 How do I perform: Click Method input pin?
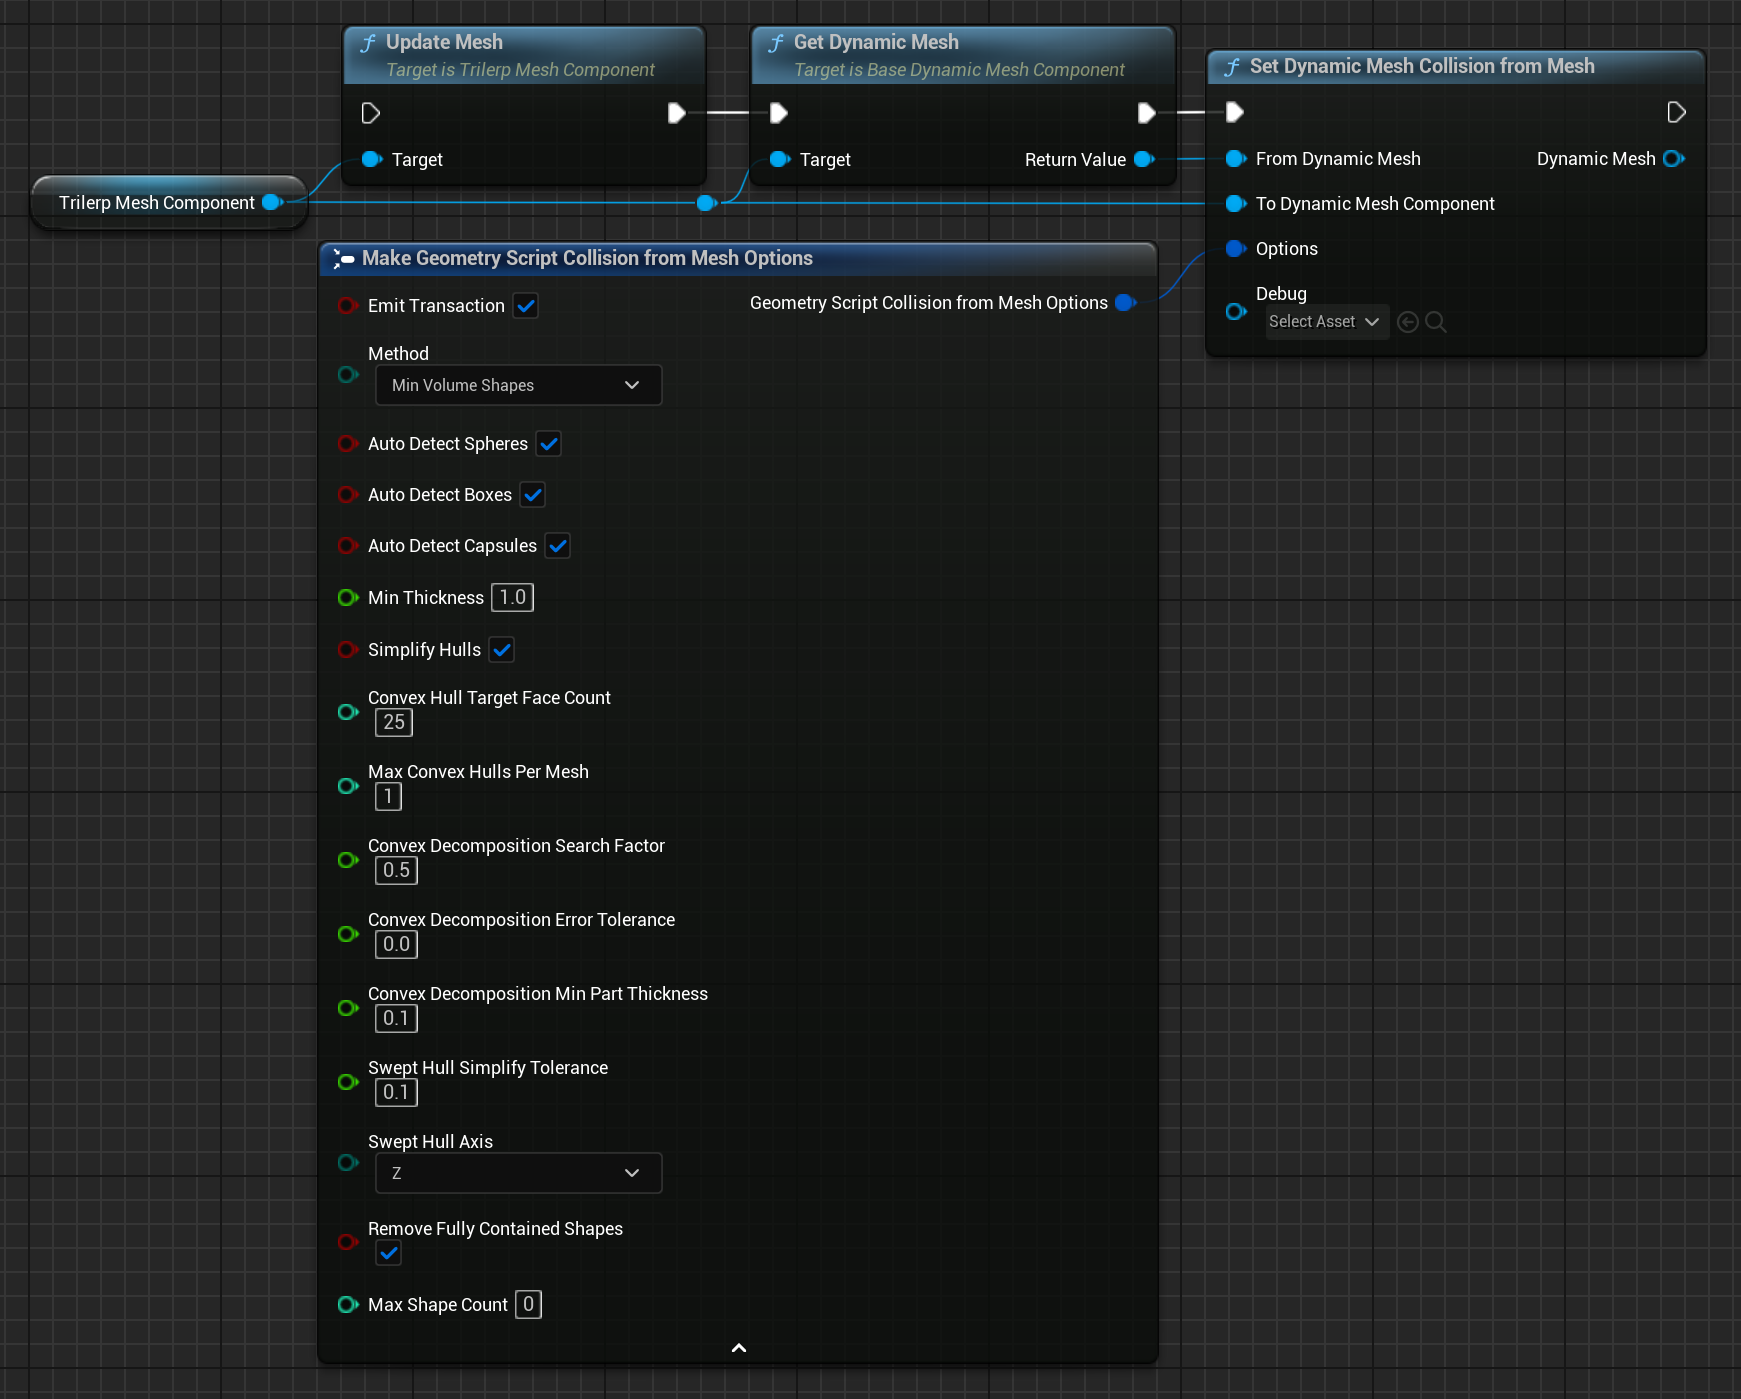tap(348, 374)
